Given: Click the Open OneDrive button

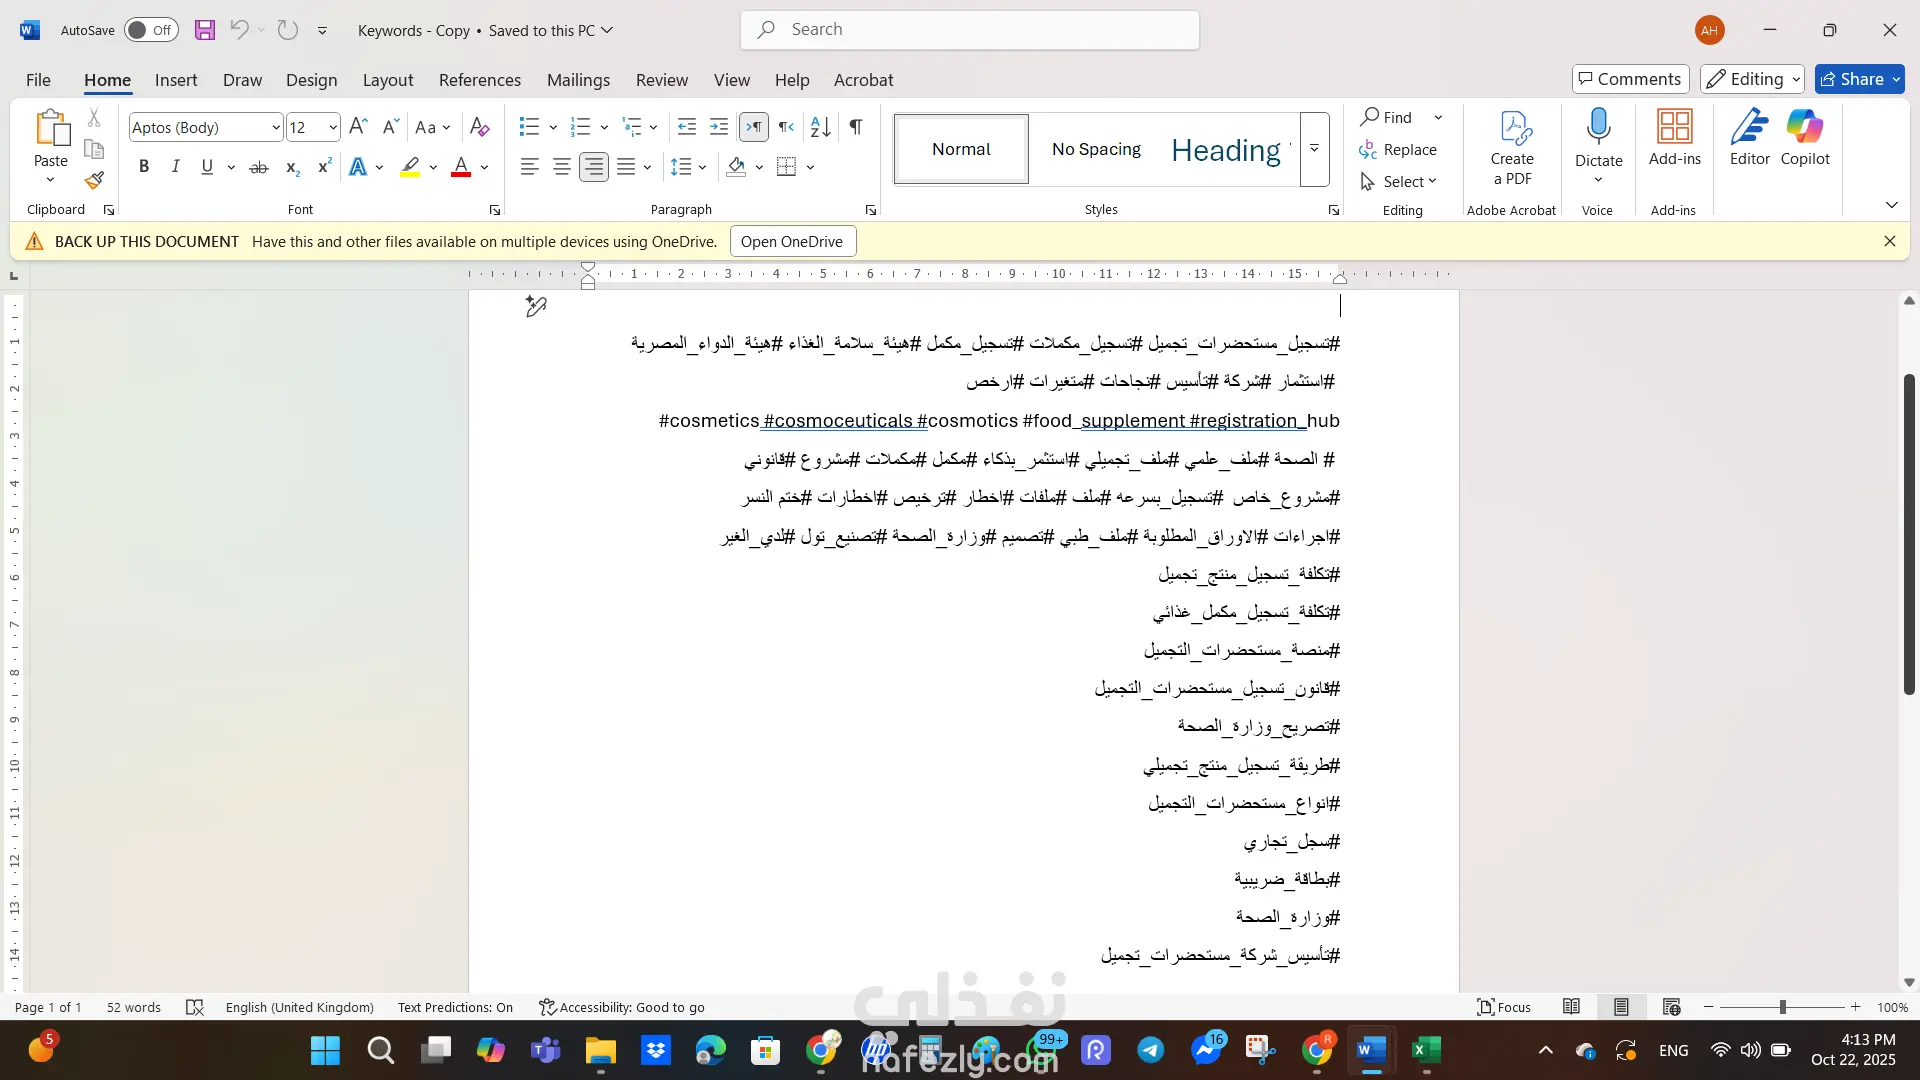Looking at the screenshot, I should [792, 241].
